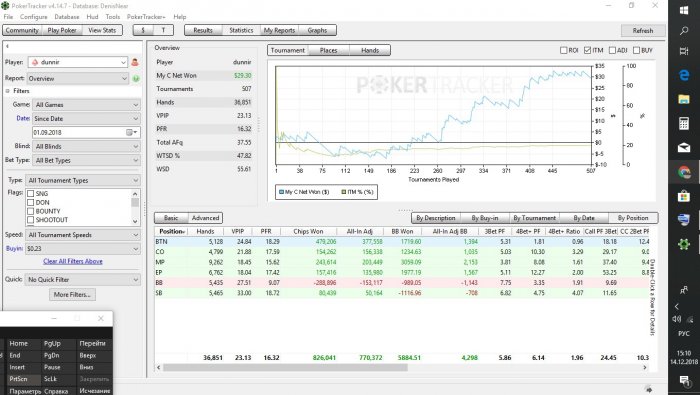The height and width of the screenshot is (395, 700).
Task: Open the Date dropdown Since Date
Action: click(86, 119)
